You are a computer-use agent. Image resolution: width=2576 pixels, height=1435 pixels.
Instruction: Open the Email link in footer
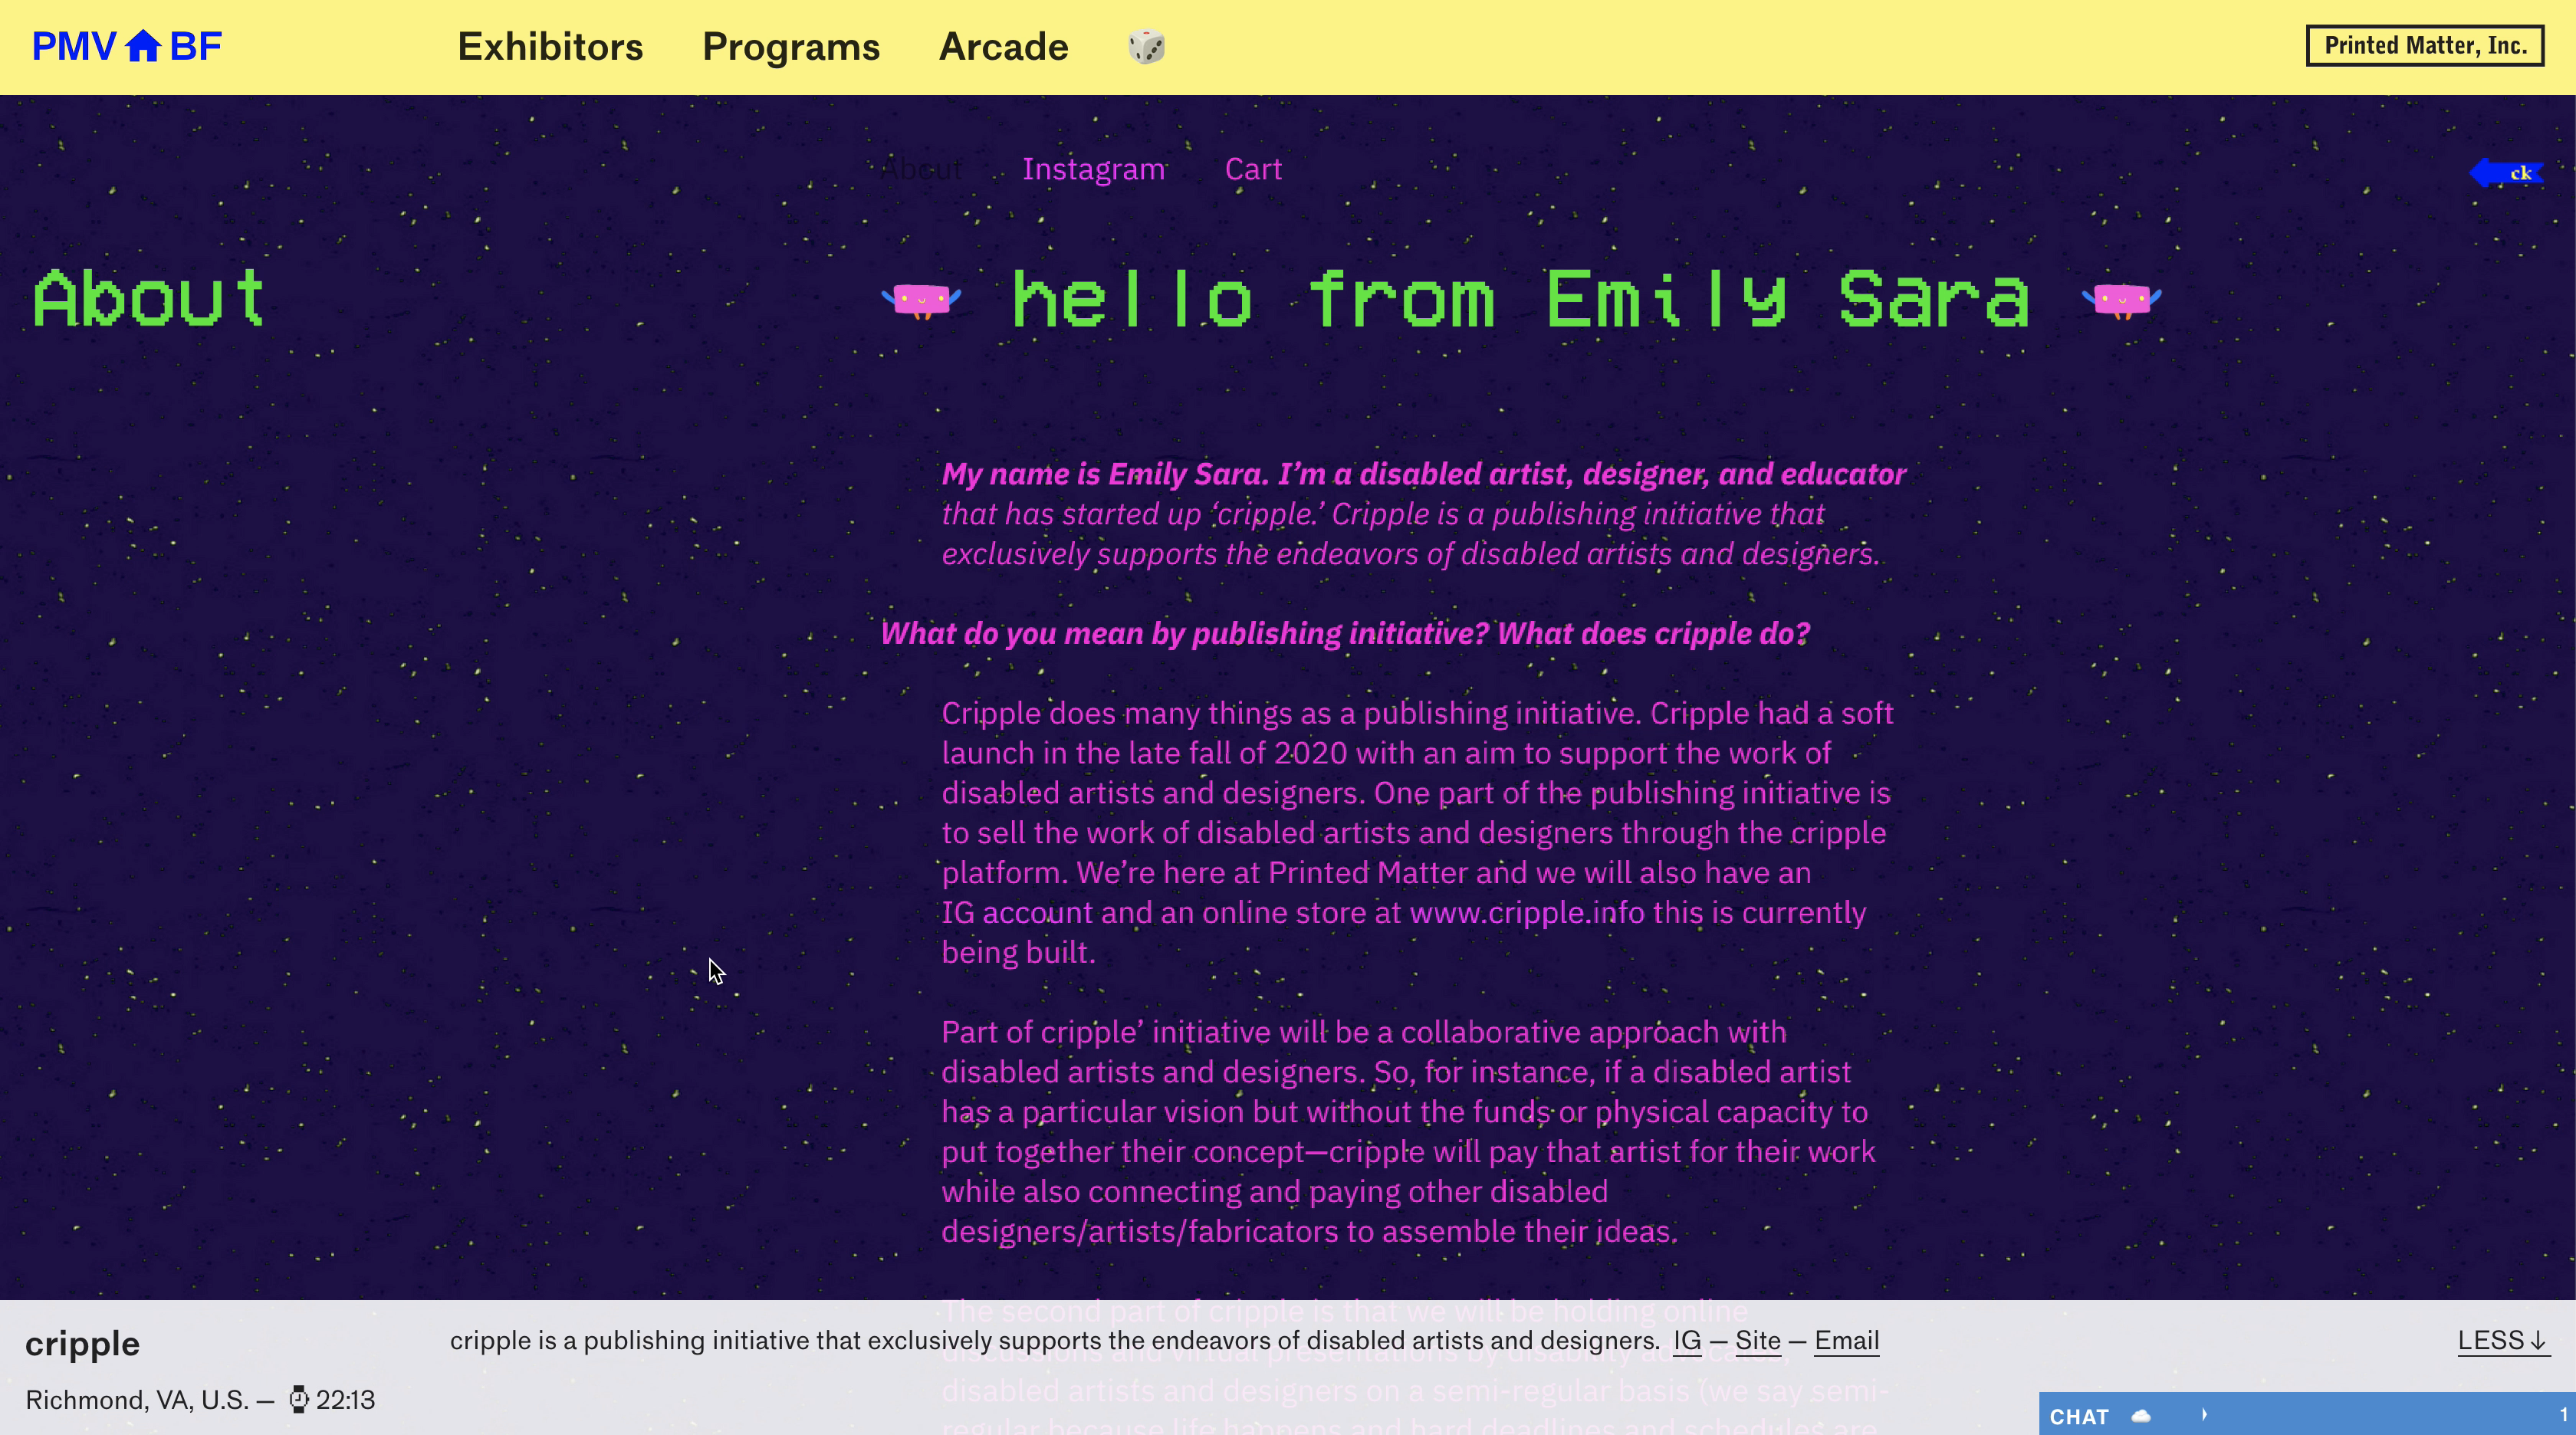(1847, 1340)
